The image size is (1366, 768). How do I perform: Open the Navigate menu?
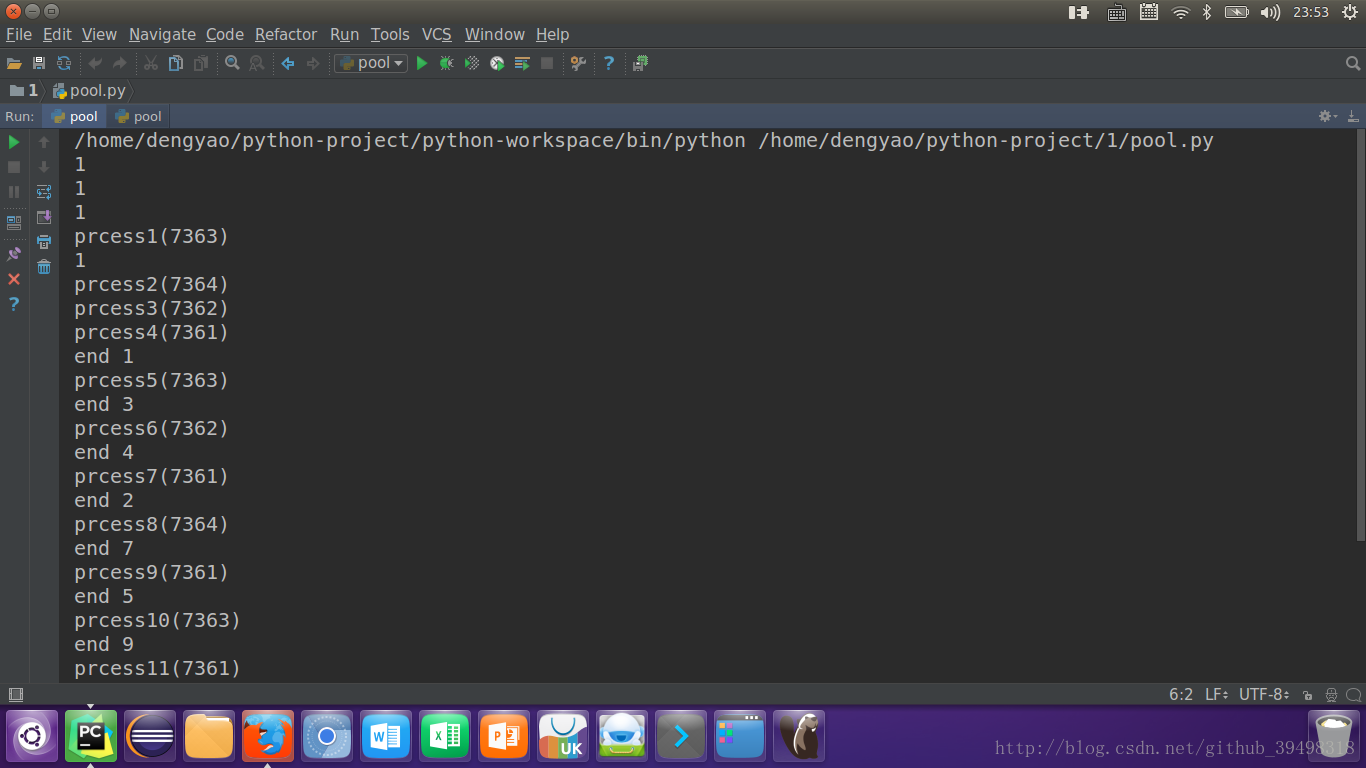(162, 34)
